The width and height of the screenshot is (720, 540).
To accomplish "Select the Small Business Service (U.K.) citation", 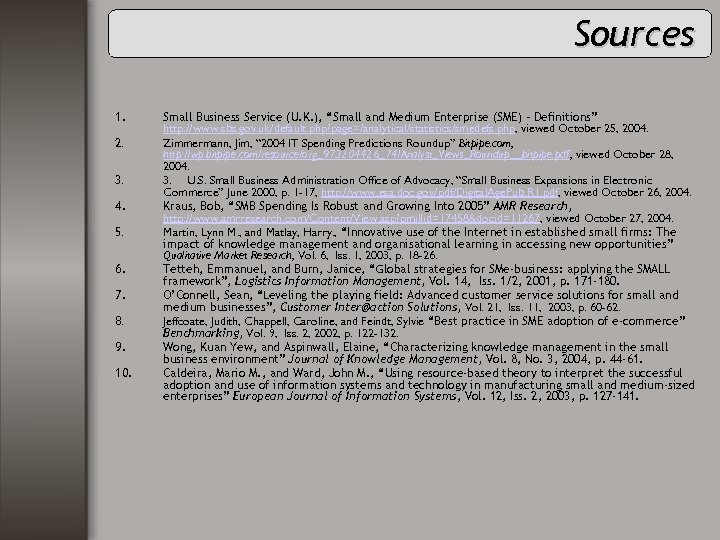I will pos(380,117).
